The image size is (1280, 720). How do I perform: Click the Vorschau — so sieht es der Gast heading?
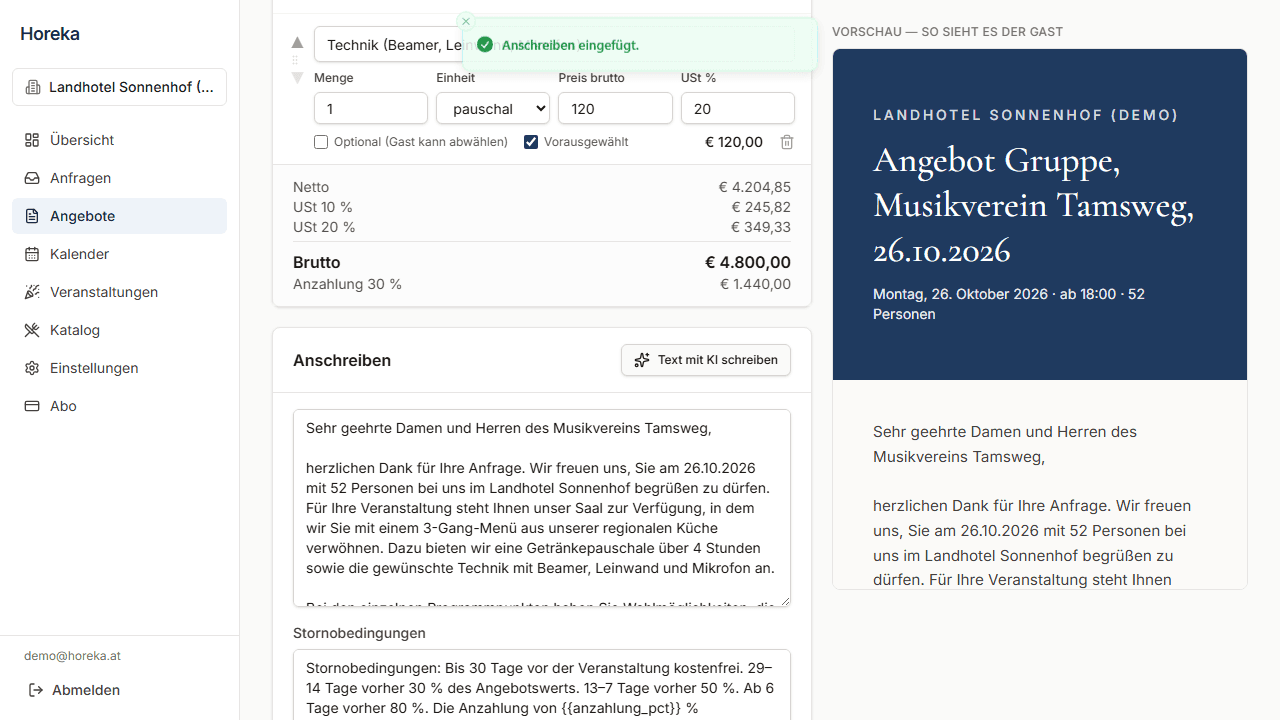(x=947, y=32)
